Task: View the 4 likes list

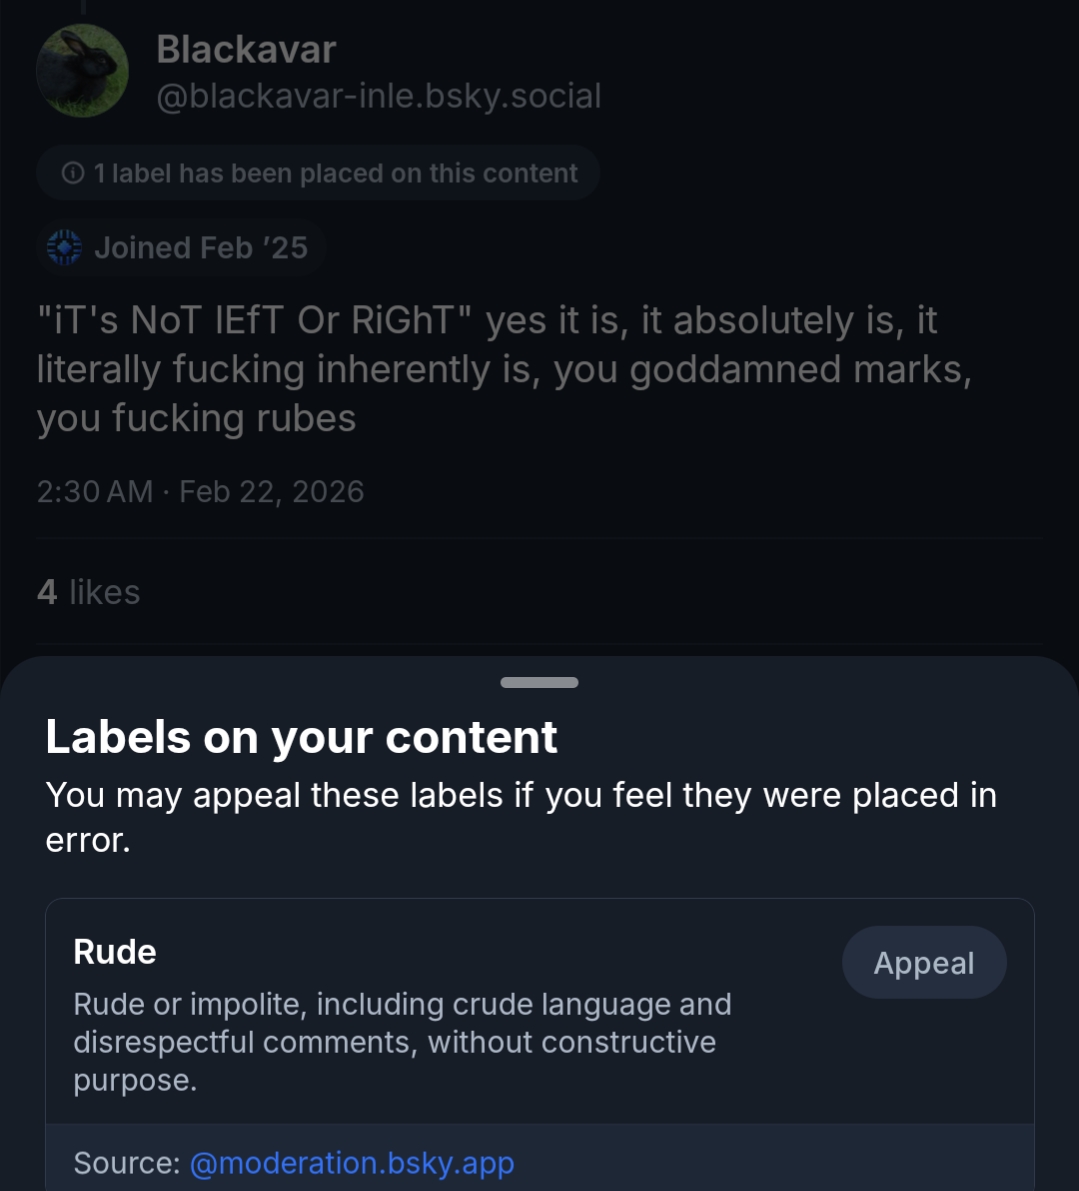Action: (x=88, y=592)
